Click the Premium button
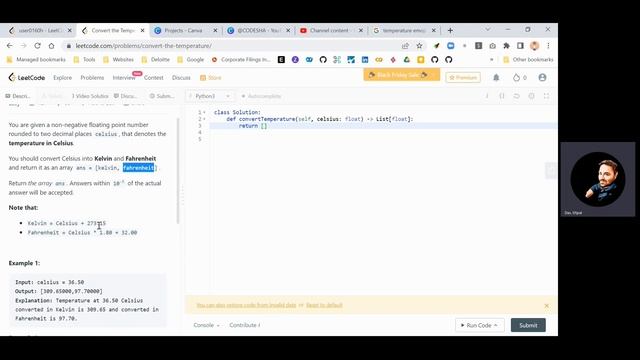Screen dimensions: 640x360 (463, 78)
